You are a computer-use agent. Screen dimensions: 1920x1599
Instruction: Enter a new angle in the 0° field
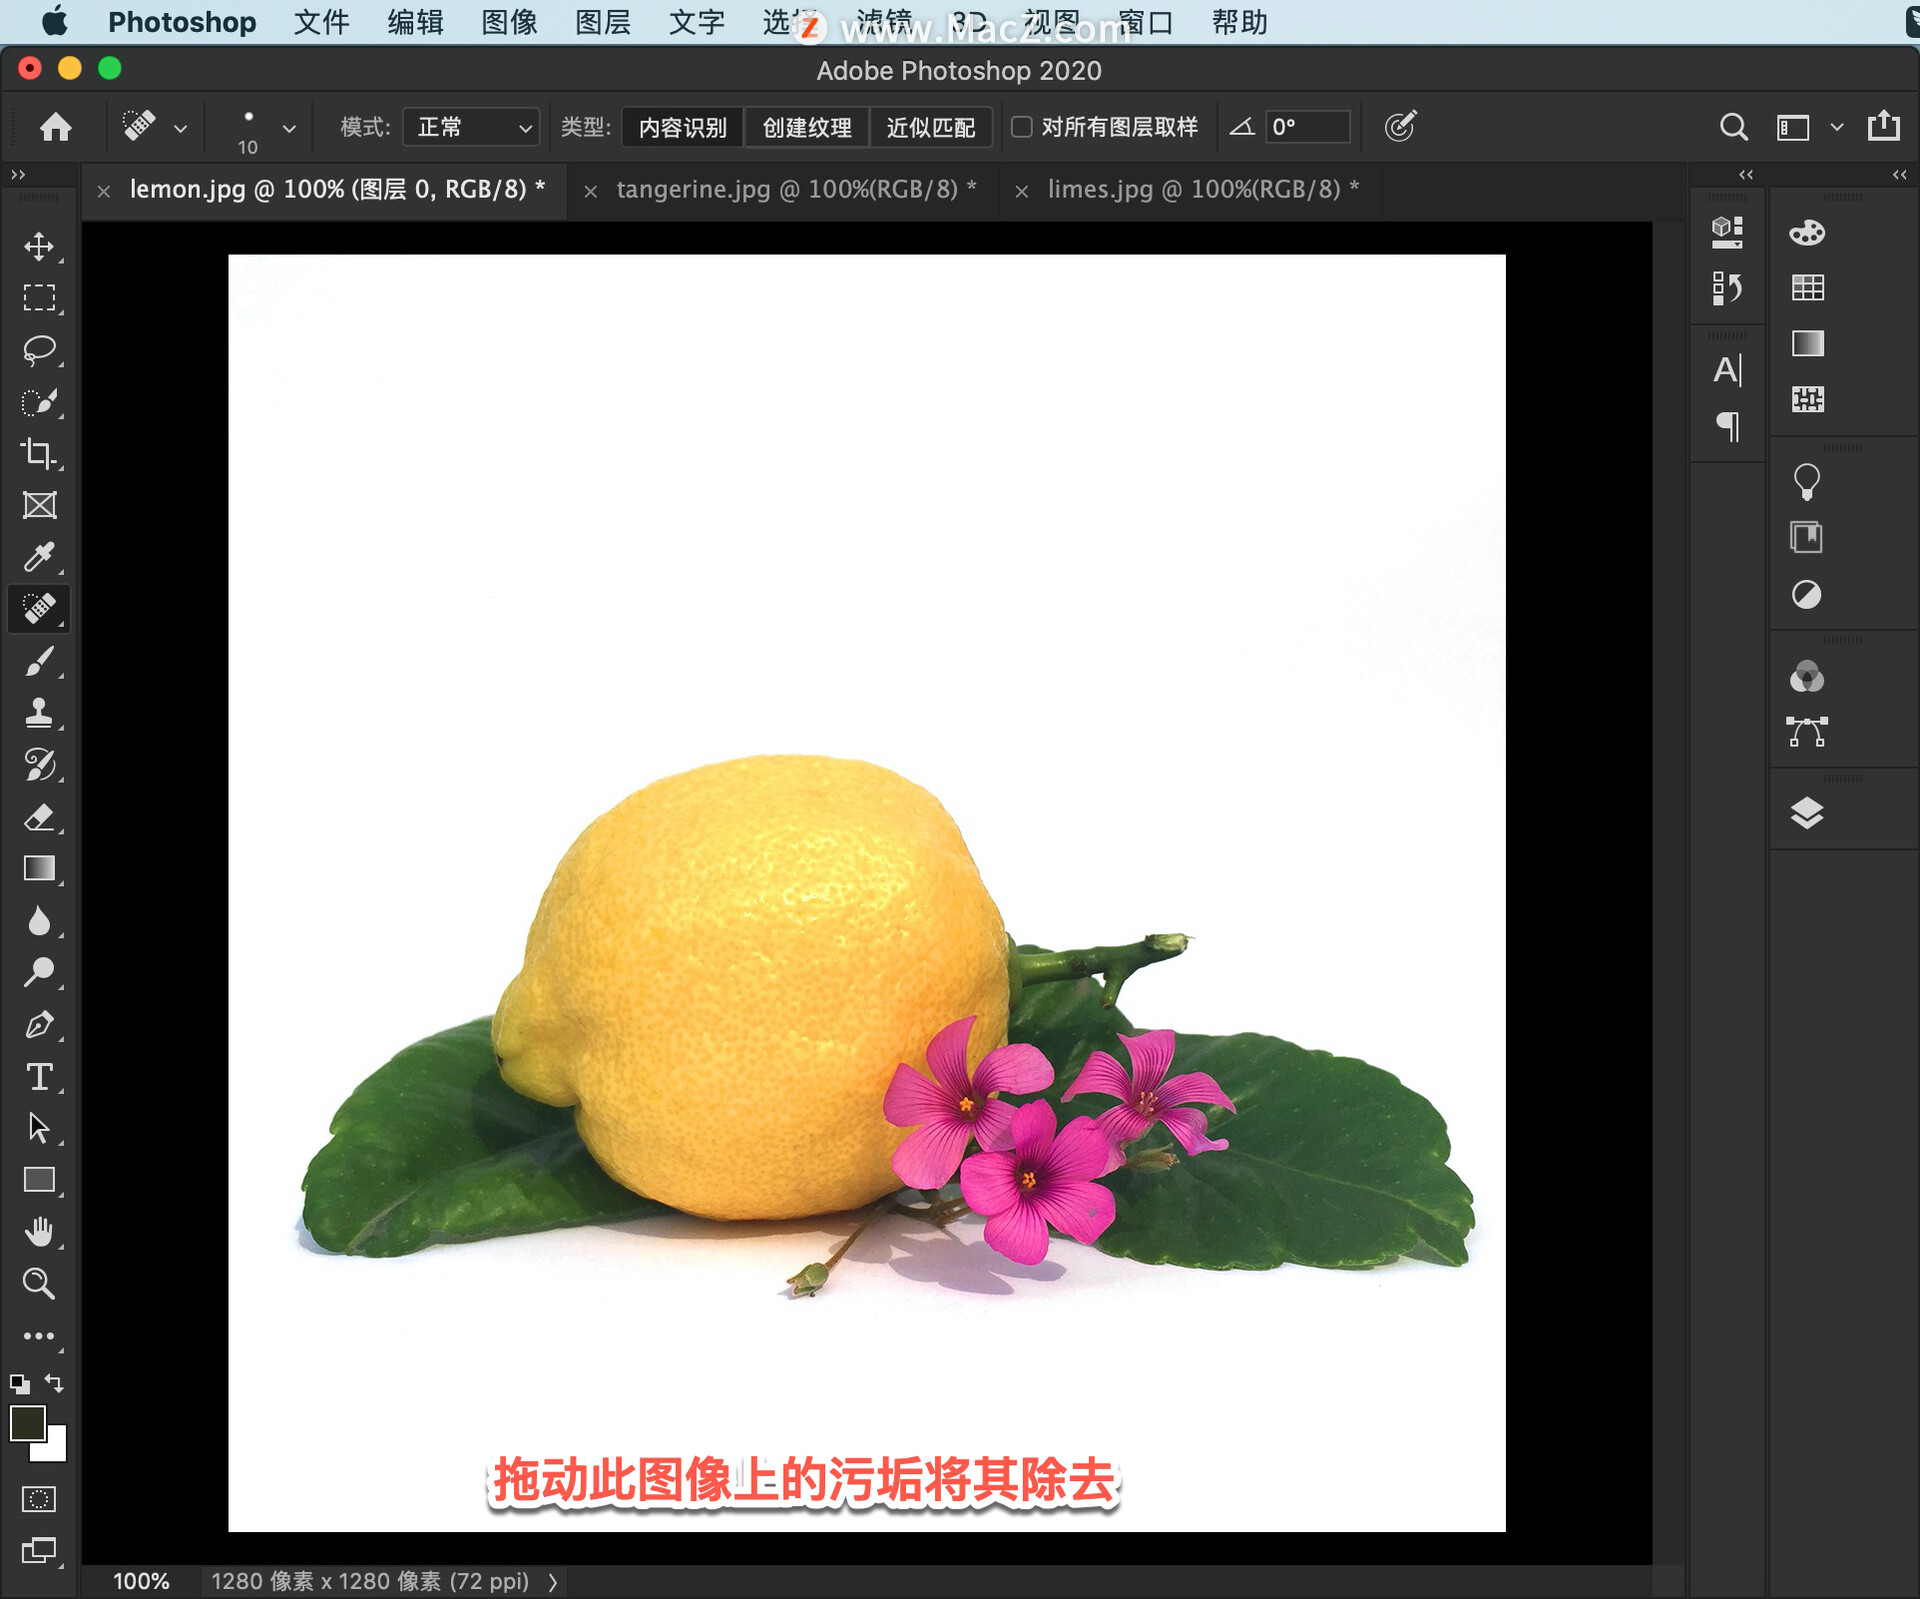(1307, 127)
